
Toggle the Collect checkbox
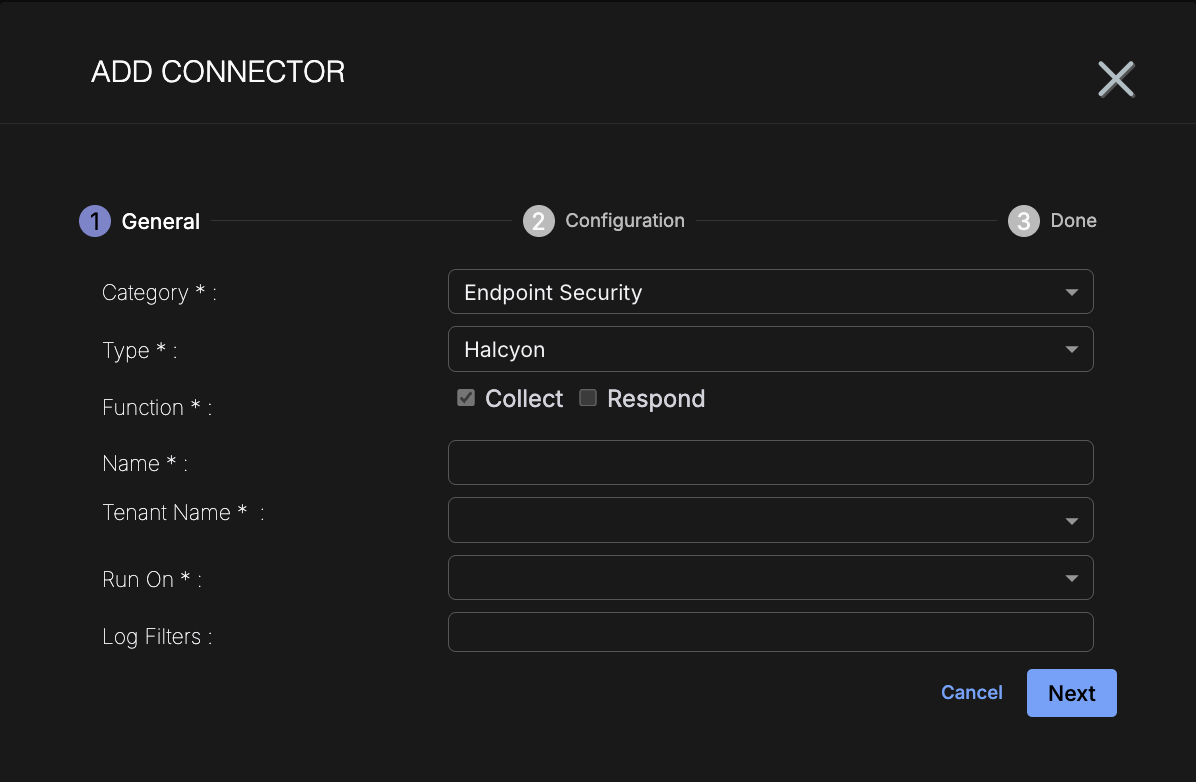(466, 398)
